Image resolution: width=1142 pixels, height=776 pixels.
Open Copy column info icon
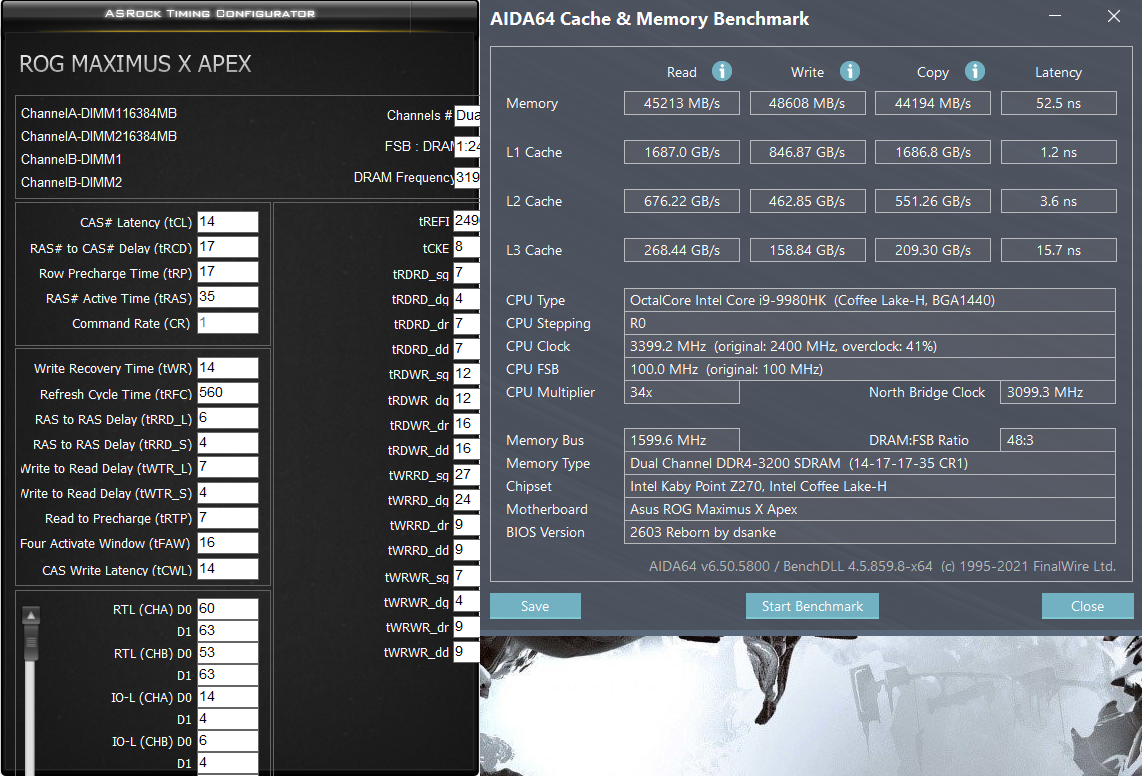pos(974,71)
